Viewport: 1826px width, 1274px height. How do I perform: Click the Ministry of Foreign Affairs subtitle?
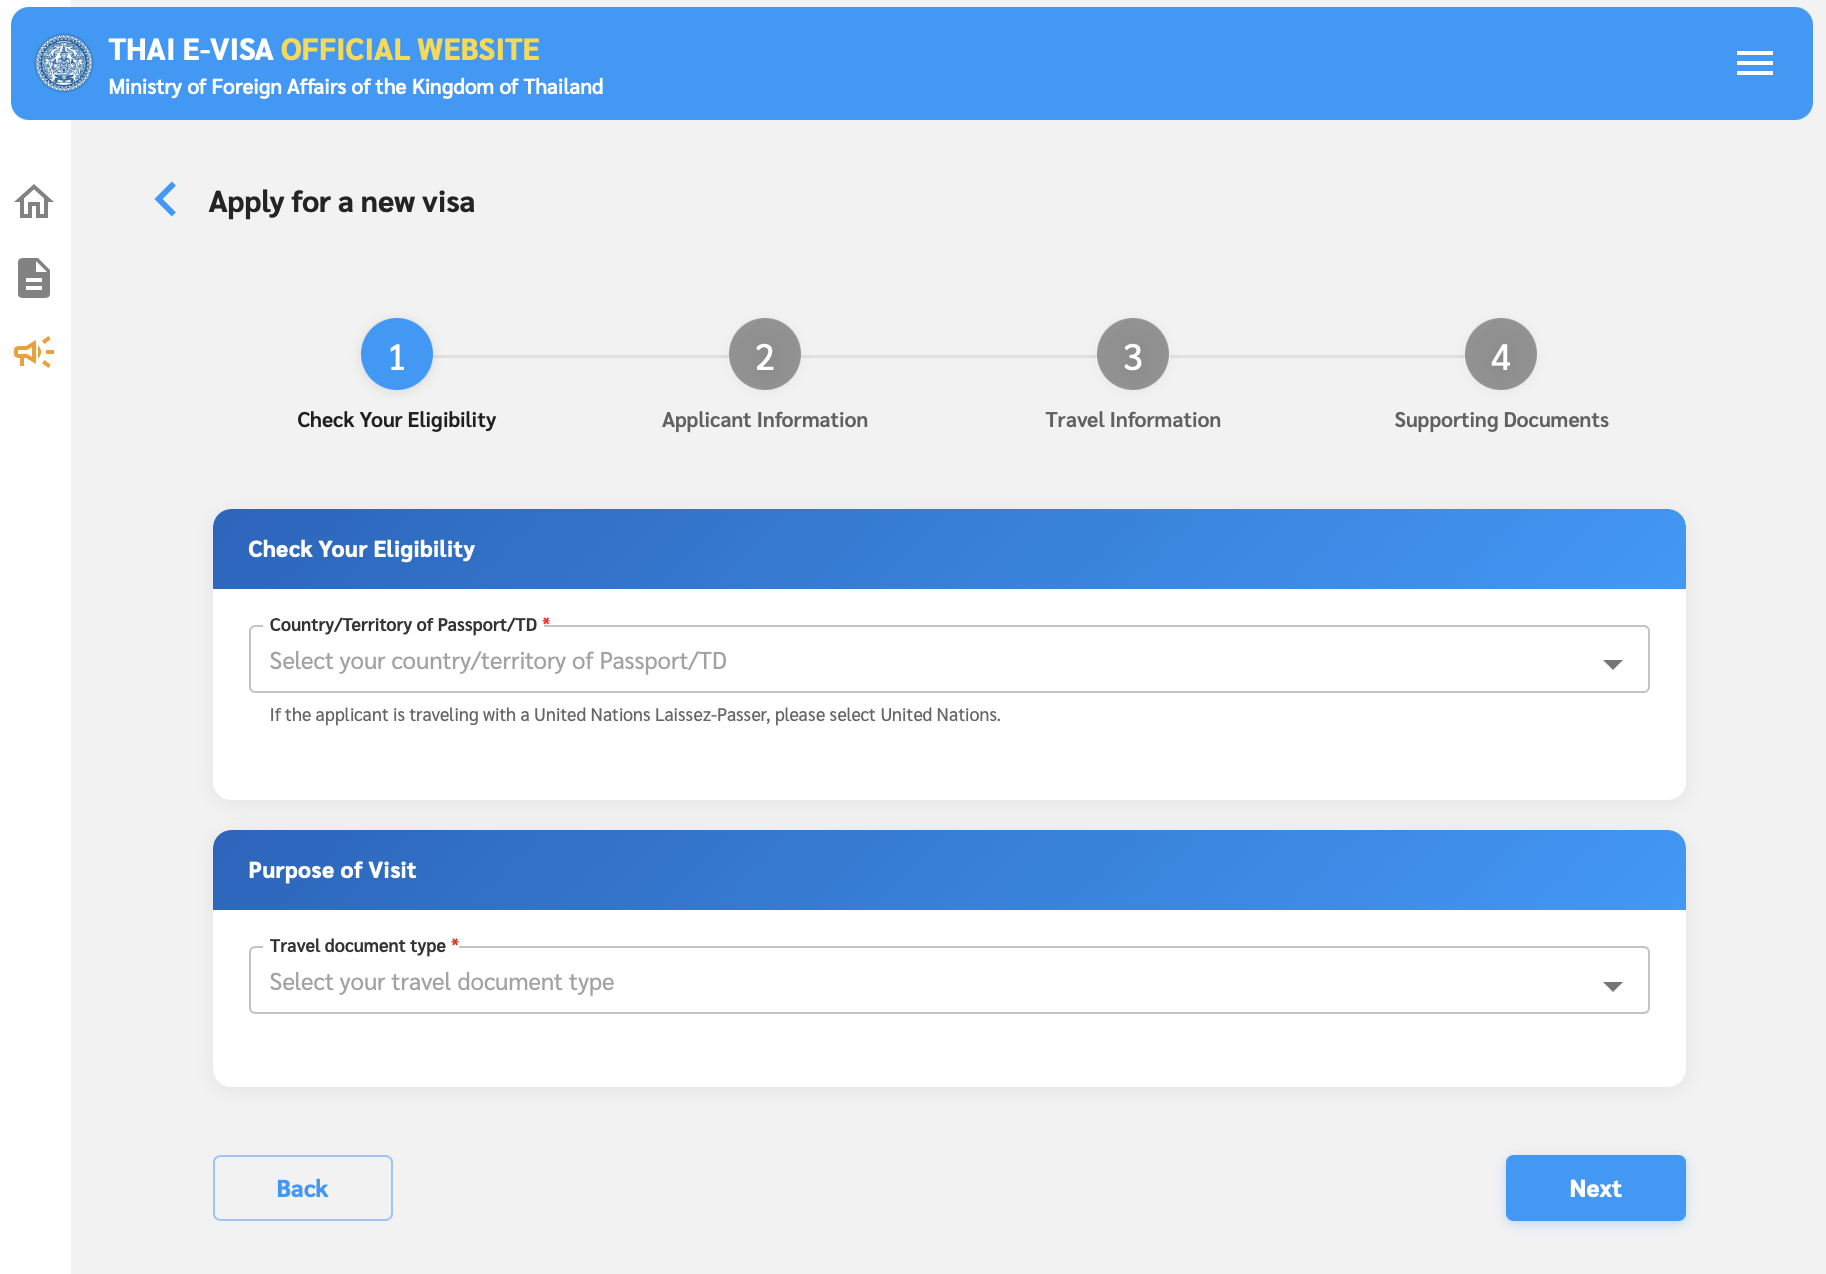click(356, 87)
